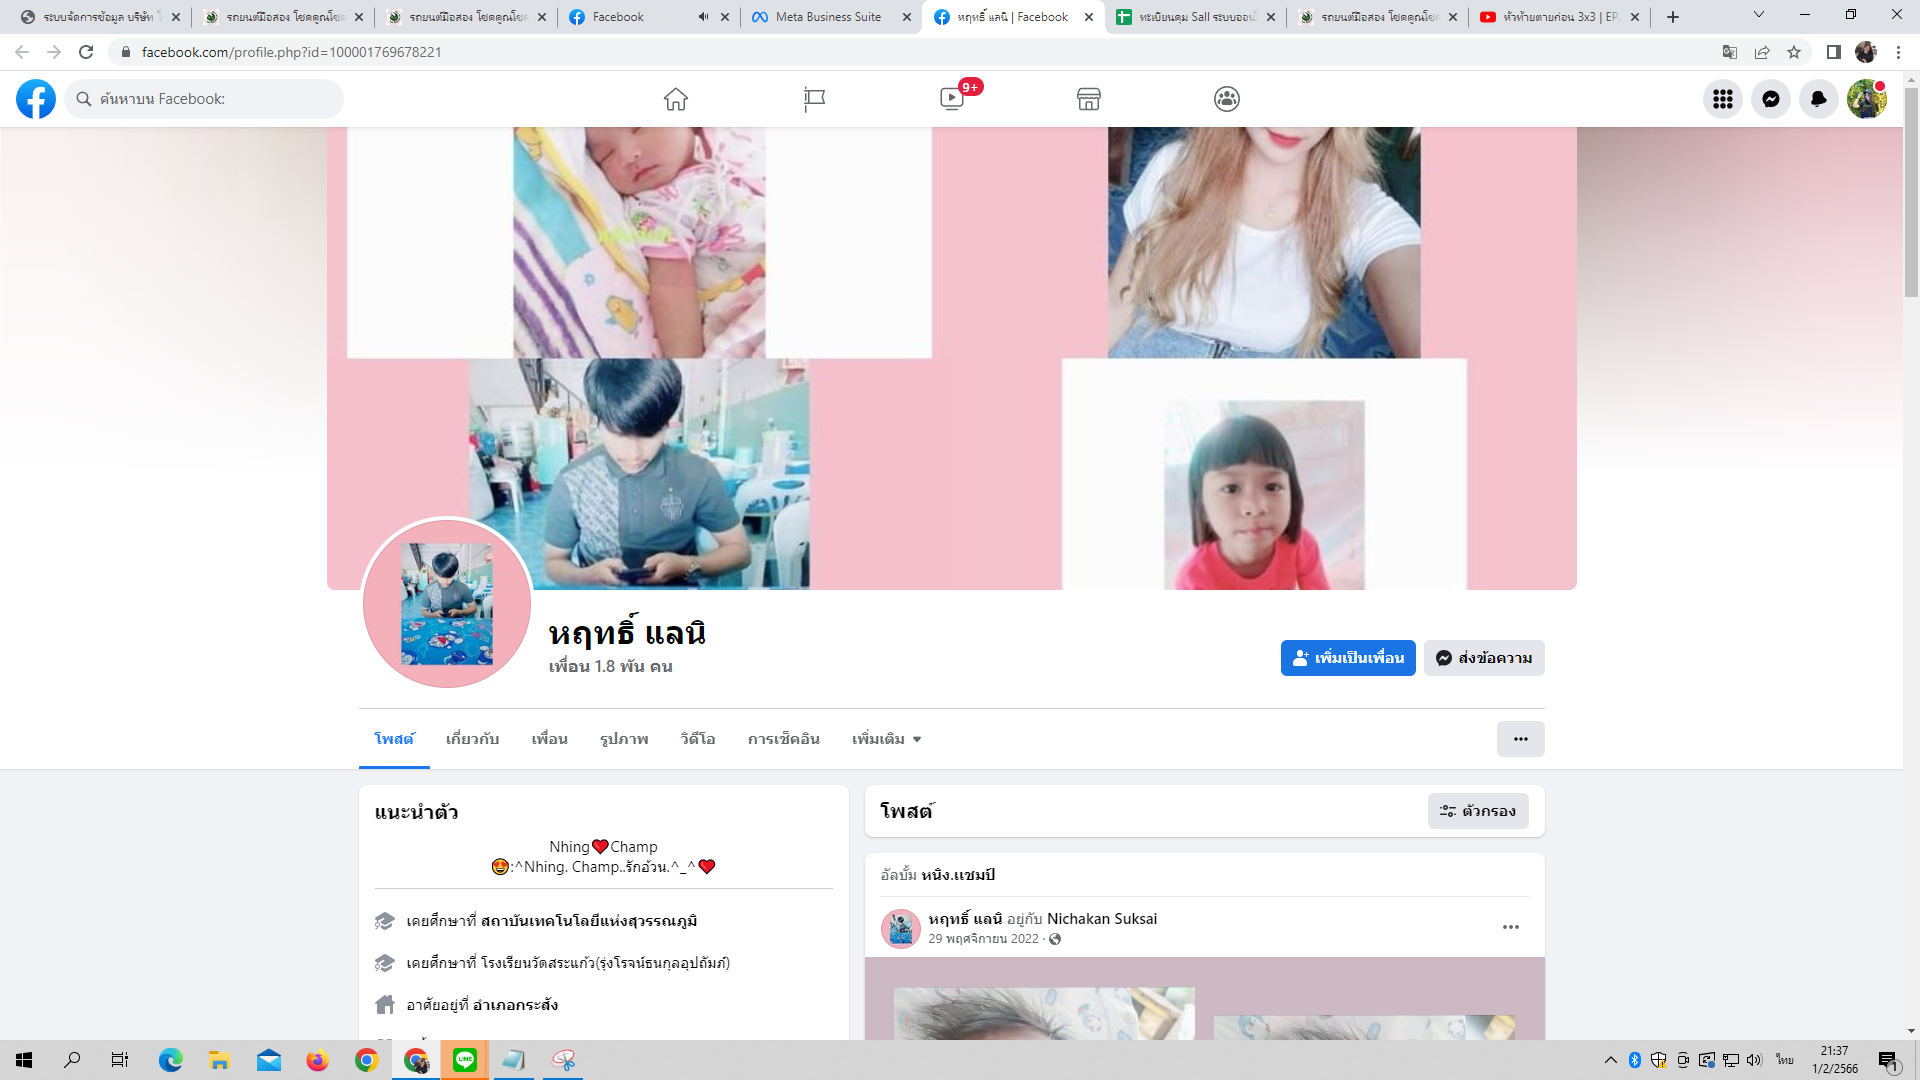Open the Groups icon
The width and height of the screenshot is (1920, 1080).
tap(1227, 99)
